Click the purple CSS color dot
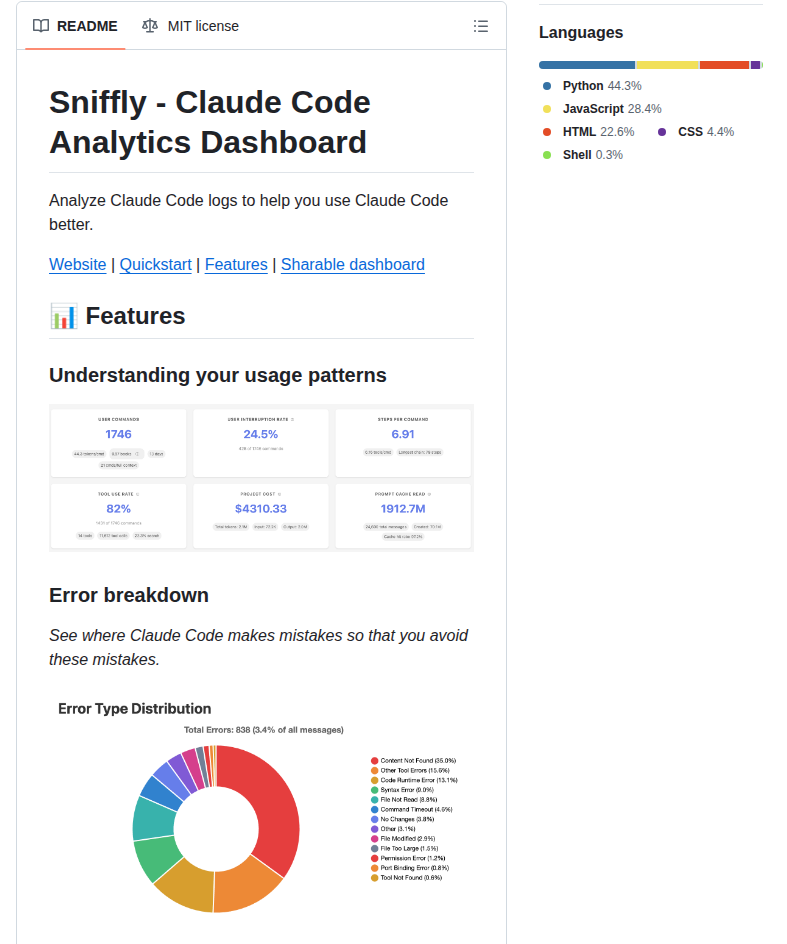The height and width of the screenshot is (944, 787). point(662,132)
